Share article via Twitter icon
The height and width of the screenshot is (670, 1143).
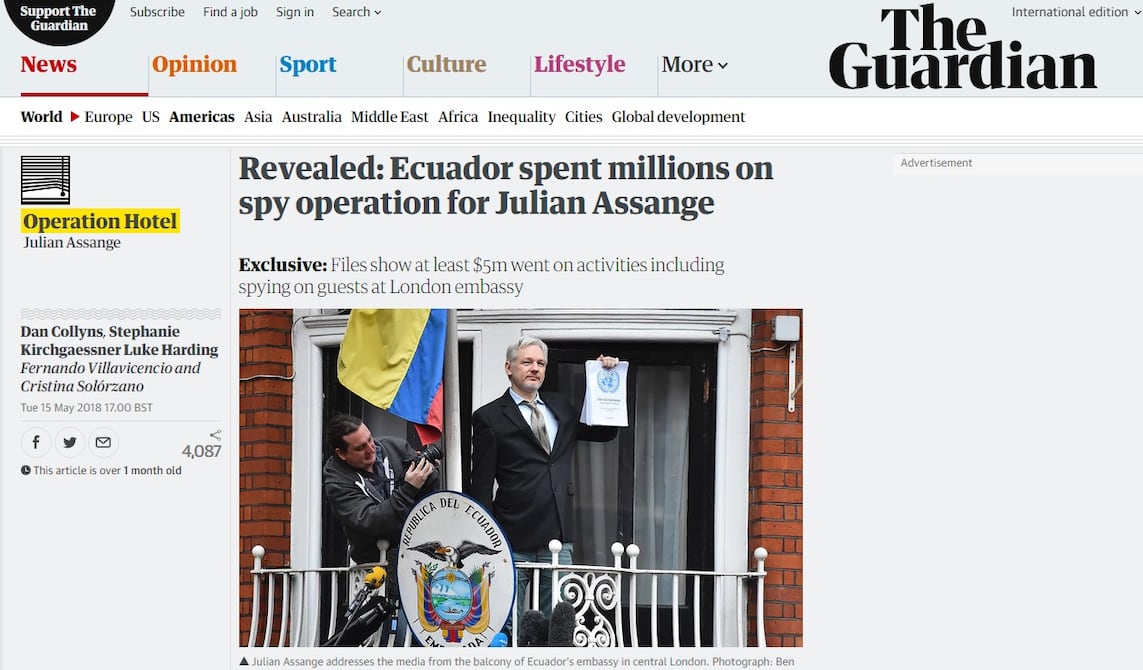pyautogui.click(x=70, y=442)
